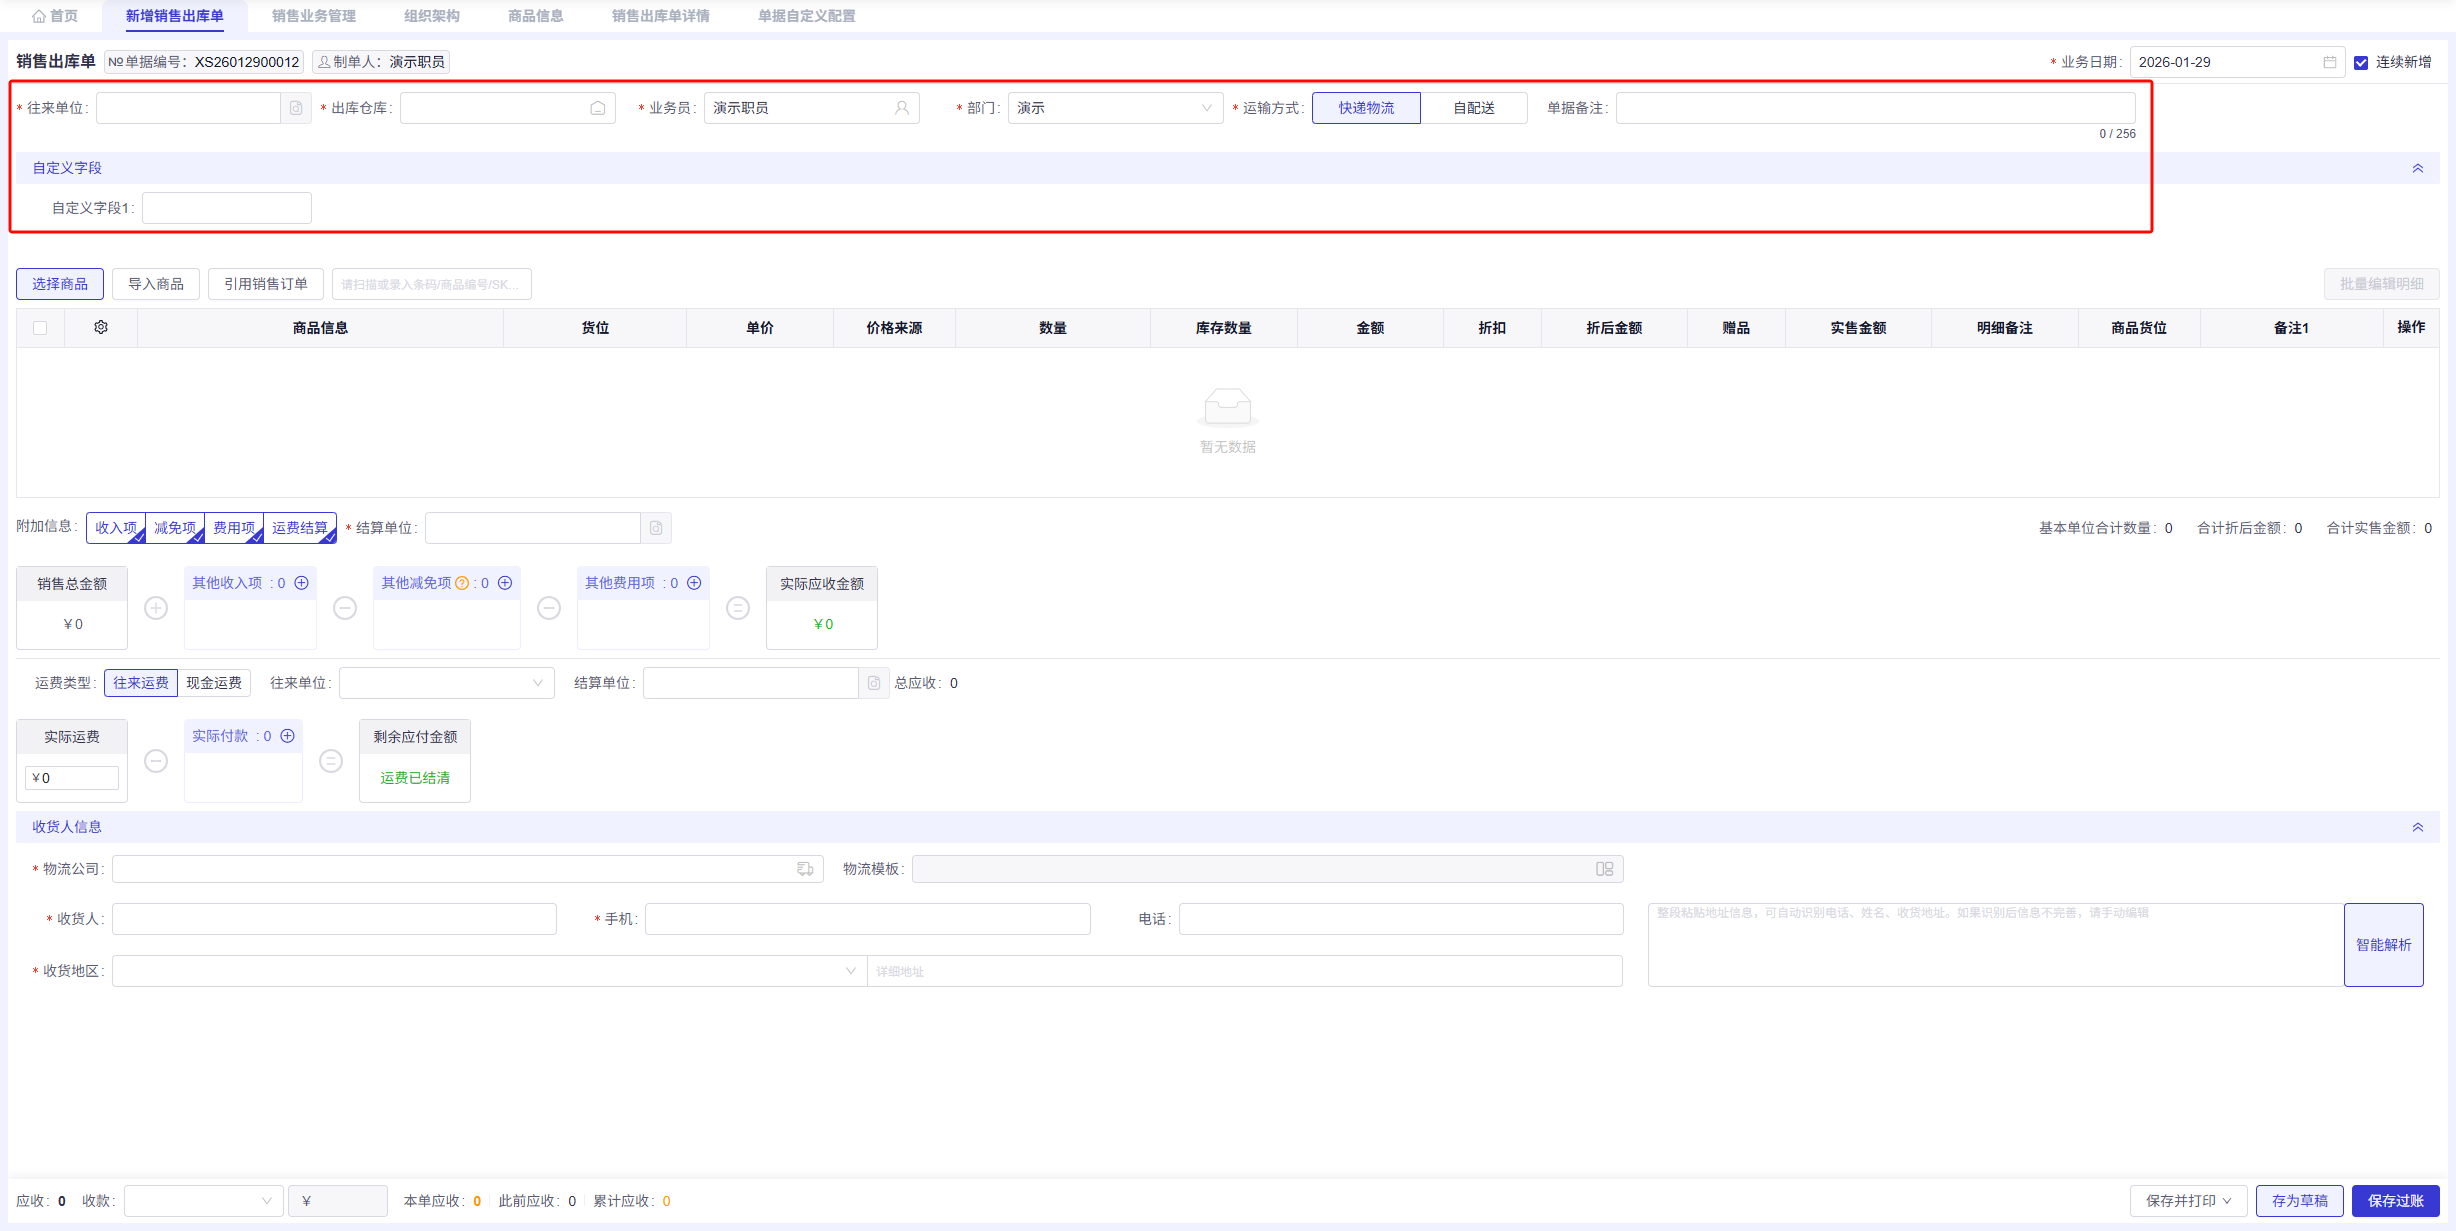Viewport: 2456px width, 1231px height.
Task: Click the warehouse icon in 出库仓库 field
Action: pyautogui.click(x=598, y=108)
